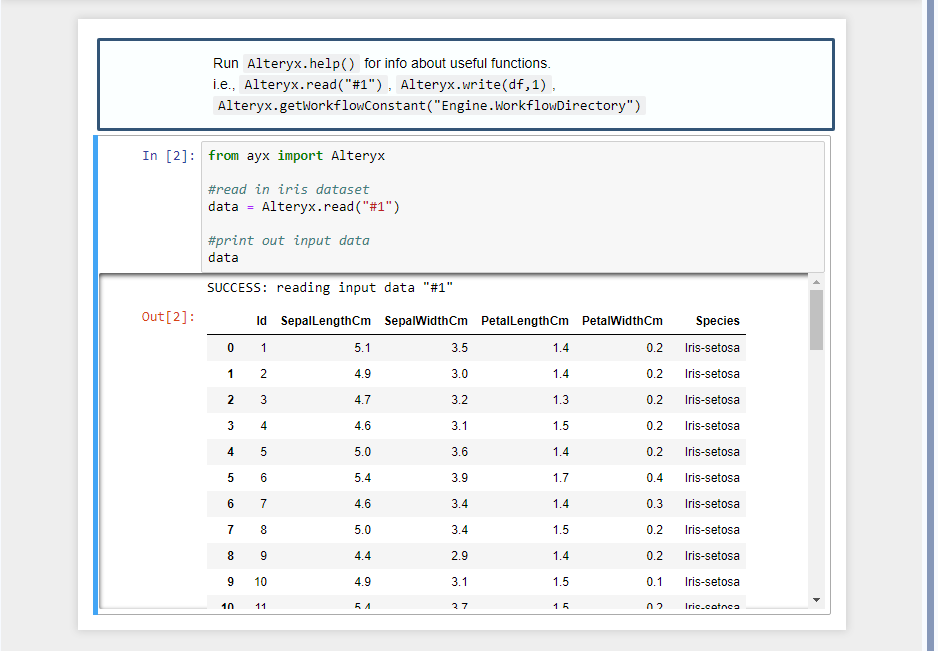The image size is (938, 651).
Task: Click the row index 6 label
Action: tap(230, 504)
